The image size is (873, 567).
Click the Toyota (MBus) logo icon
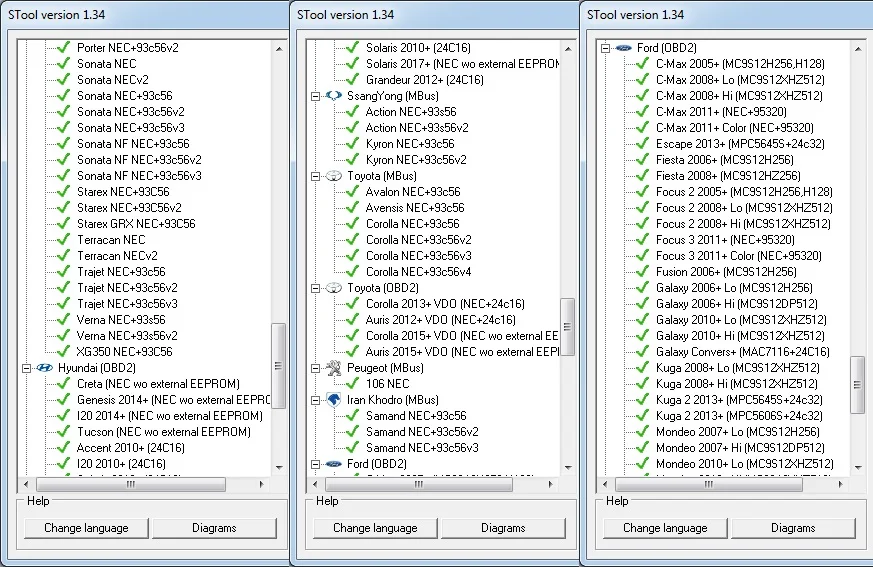(x=333, y=176)
